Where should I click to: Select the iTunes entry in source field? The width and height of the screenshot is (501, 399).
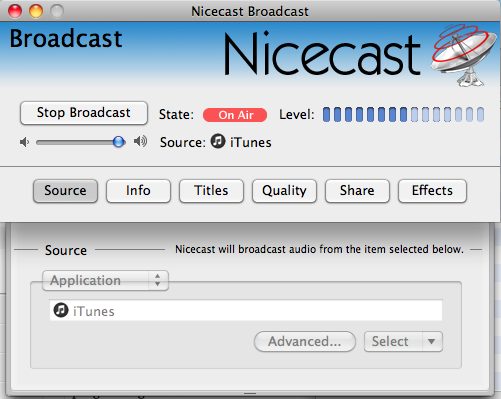click(x=246, y=310)
